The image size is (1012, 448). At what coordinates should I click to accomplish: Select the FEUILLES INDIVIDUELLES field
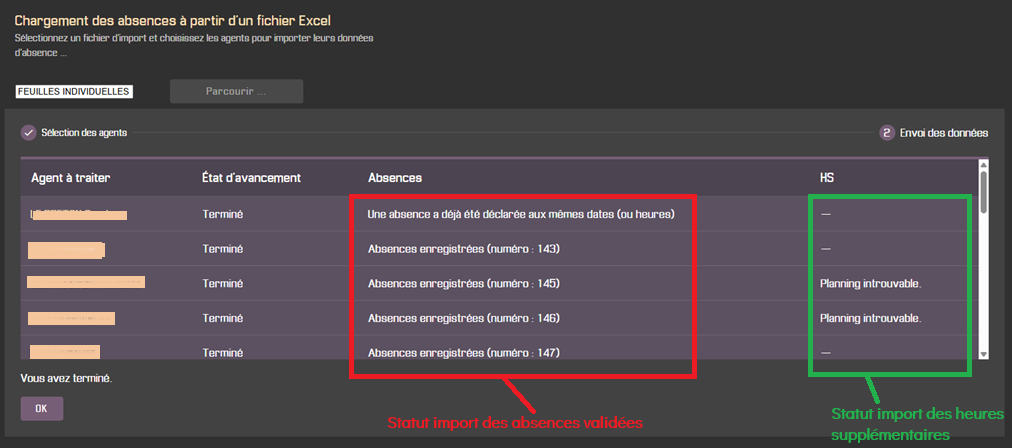74,92
